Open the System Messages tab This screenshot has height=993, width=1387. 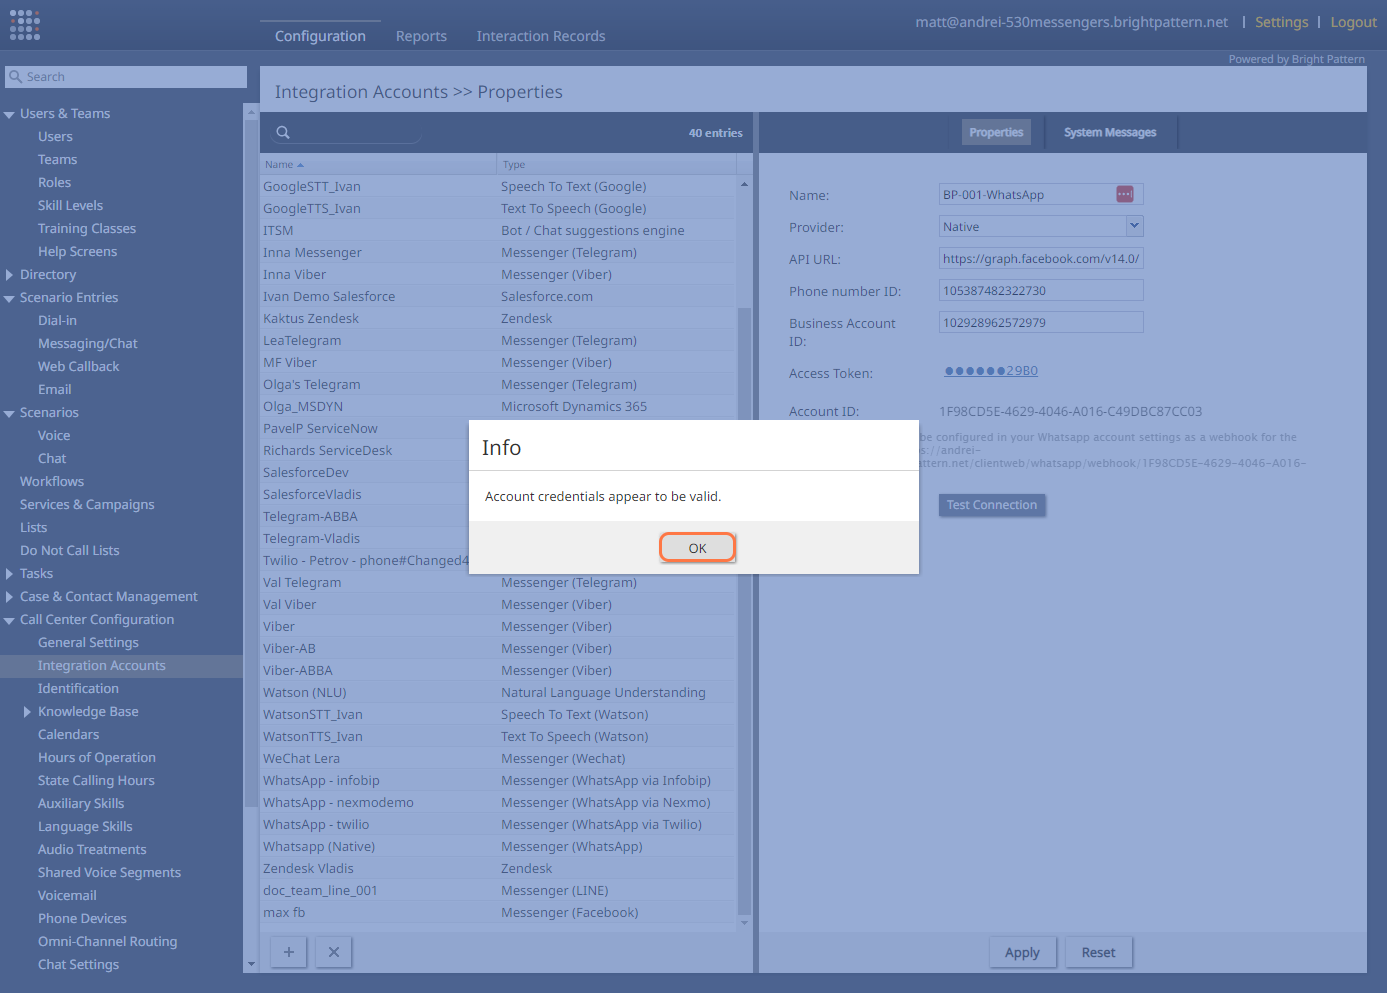(x=1109, y=132)
